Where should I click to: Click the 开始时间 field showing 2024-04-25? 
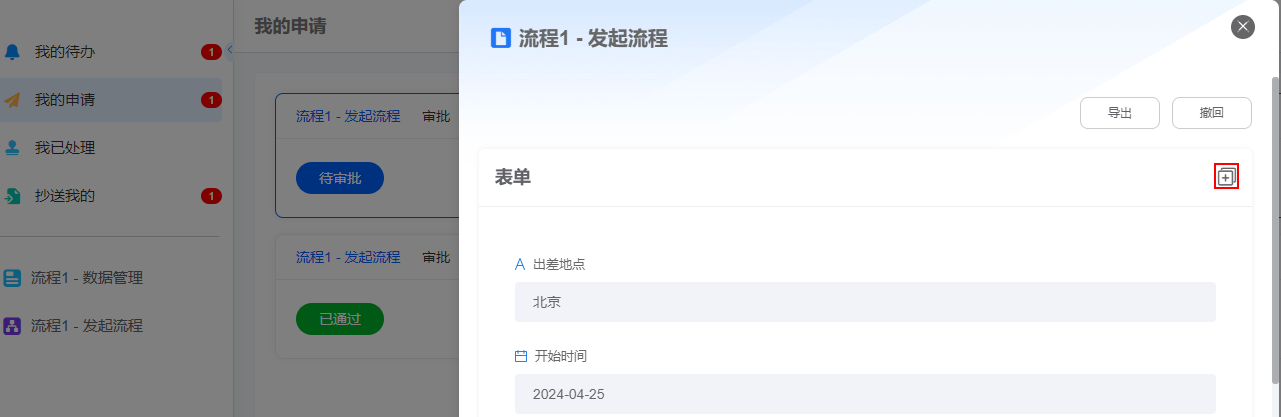coord(865,394)
